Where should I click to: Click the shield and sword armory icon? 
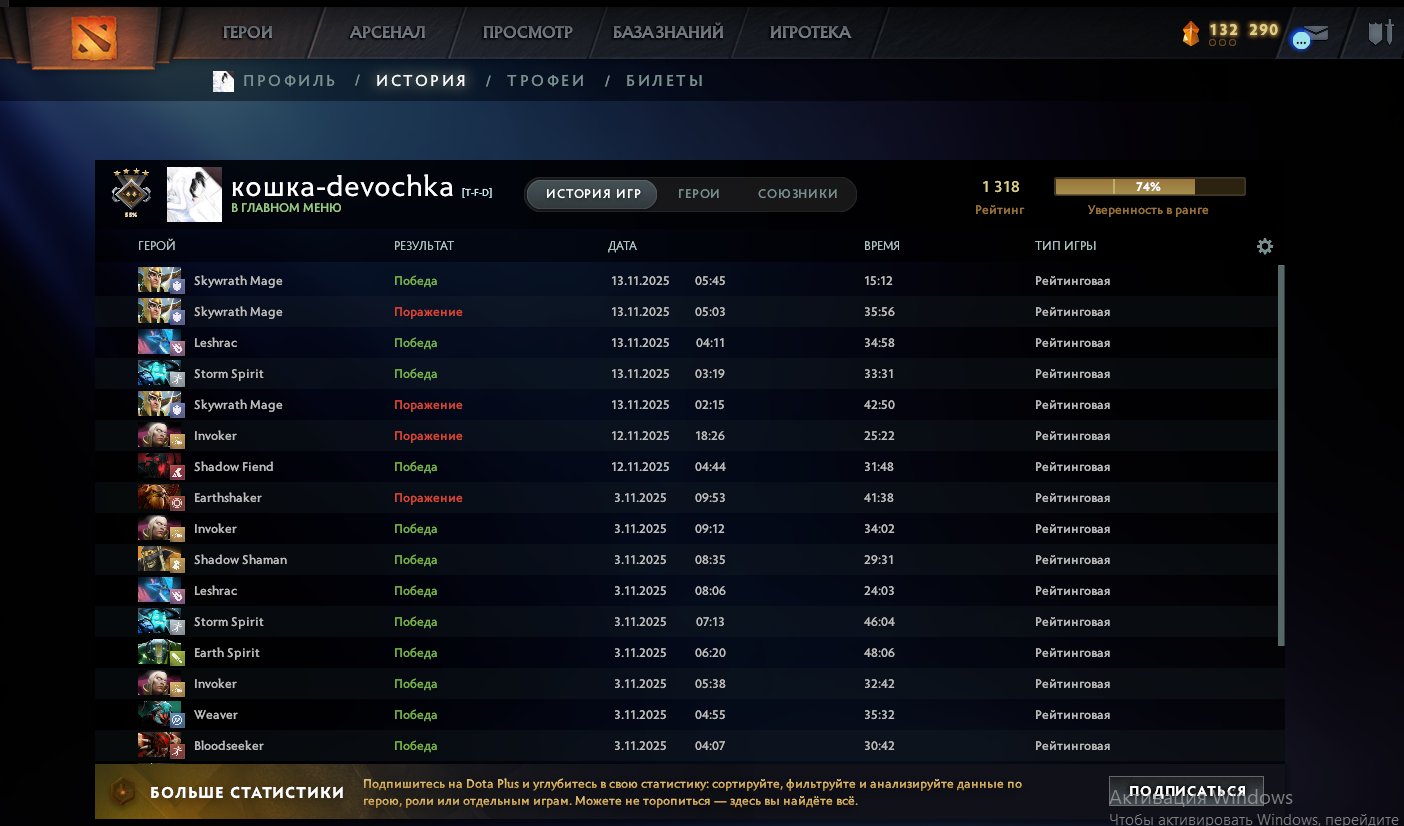point(1380,31)
